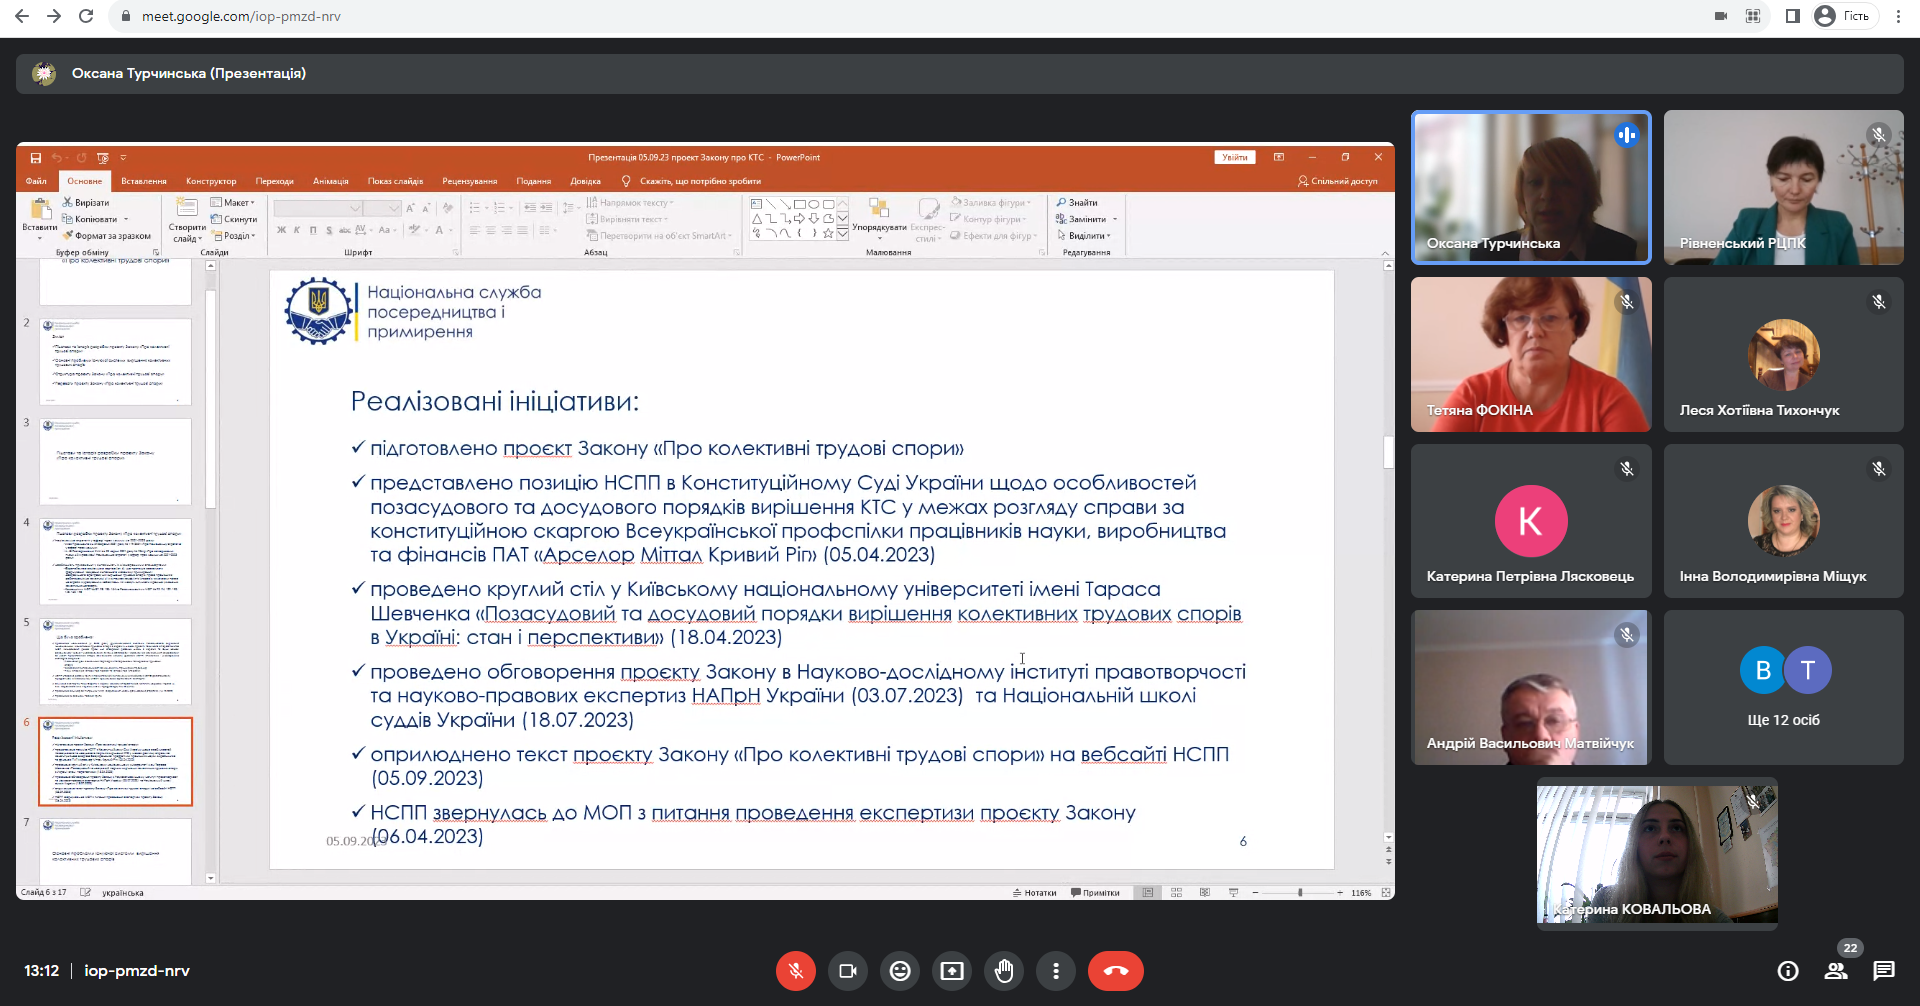Collapse the PowerPoint ribbon chevron
This screenshot has height=1006, width=1920.
[1385, 253]
